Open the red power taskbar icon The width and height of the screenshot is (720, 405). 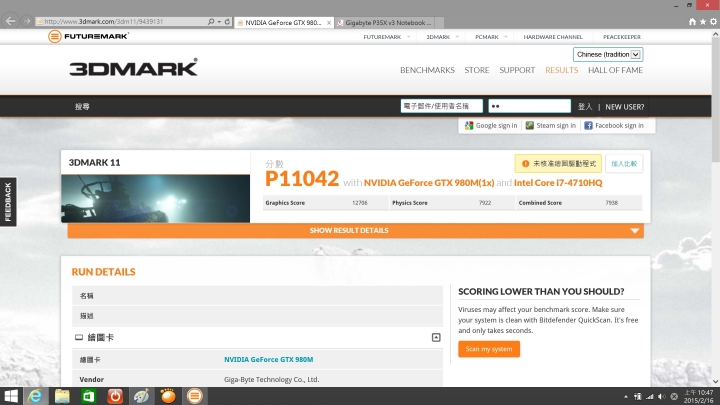(x=115, y=396)
